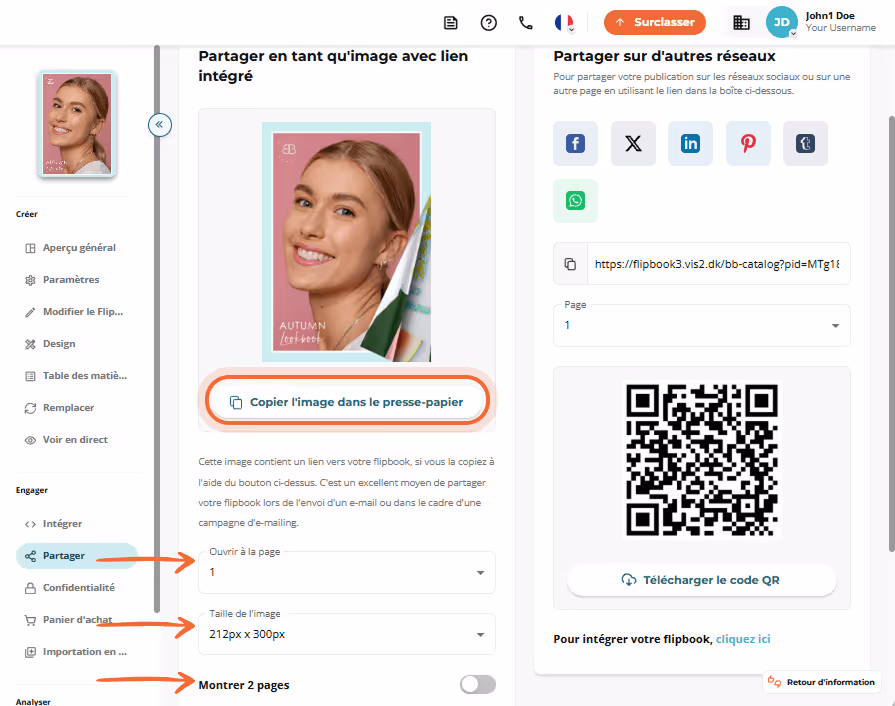
Task: Click the Surclasser upgrade button
Action: [655, 23]
